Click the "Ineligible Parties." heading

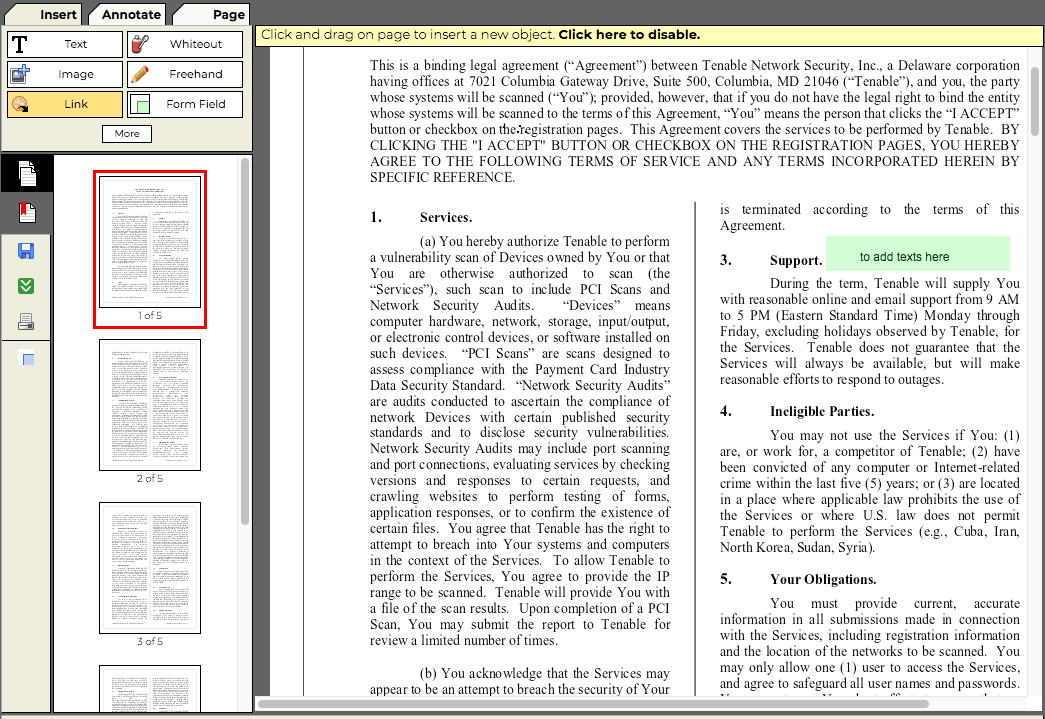coord(822,411)
